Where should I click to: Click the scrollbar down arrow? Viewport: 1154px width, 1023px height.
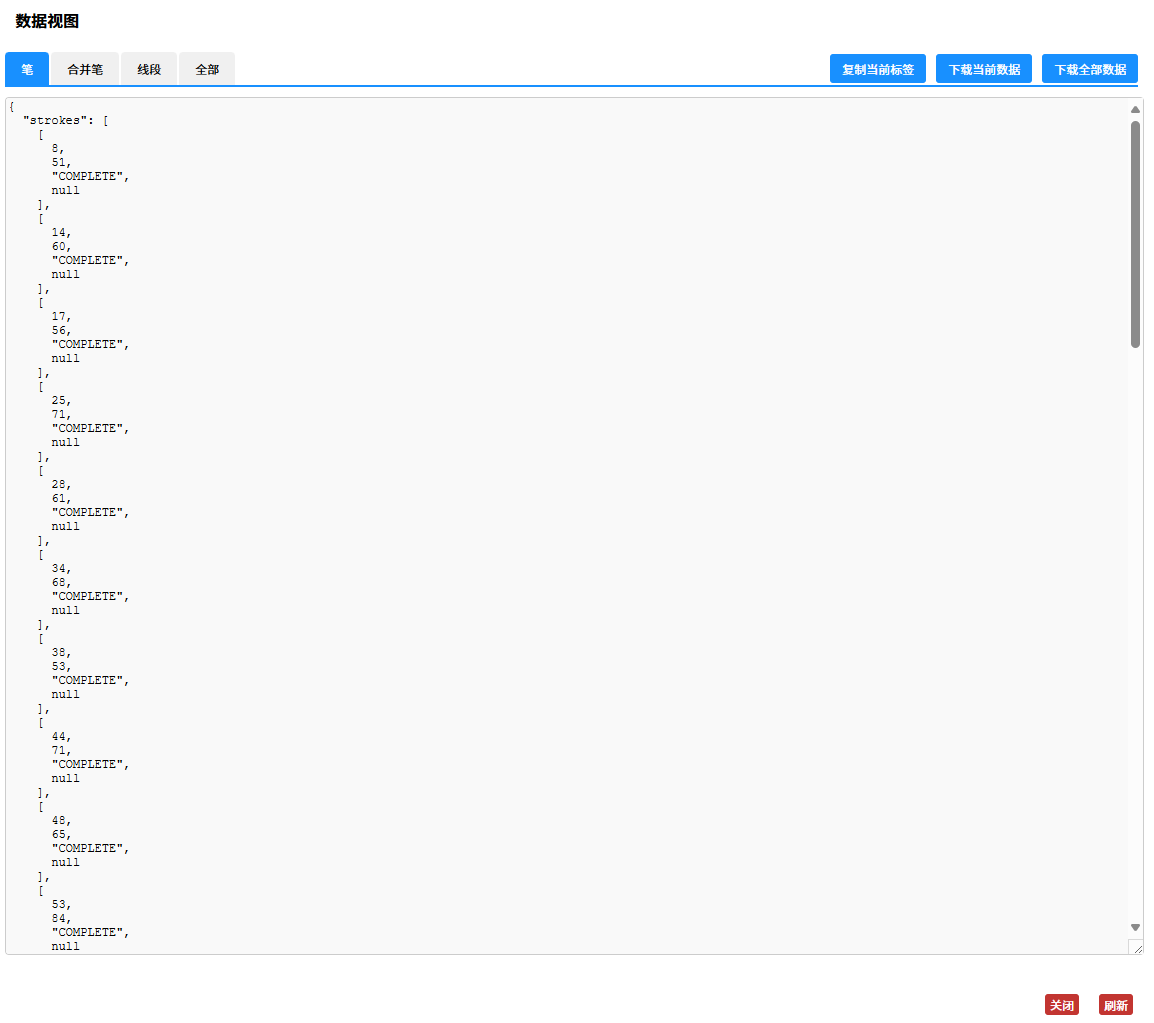tap(1135, 927)
